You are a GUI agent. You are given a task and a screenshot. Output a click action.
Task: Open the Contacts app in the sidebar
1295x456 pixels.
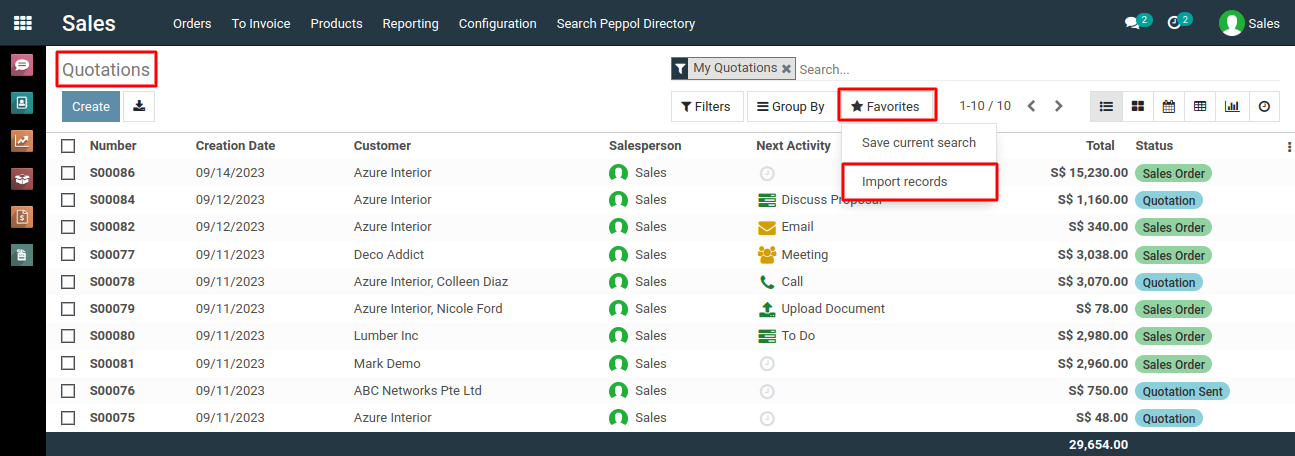pos(22,103)
